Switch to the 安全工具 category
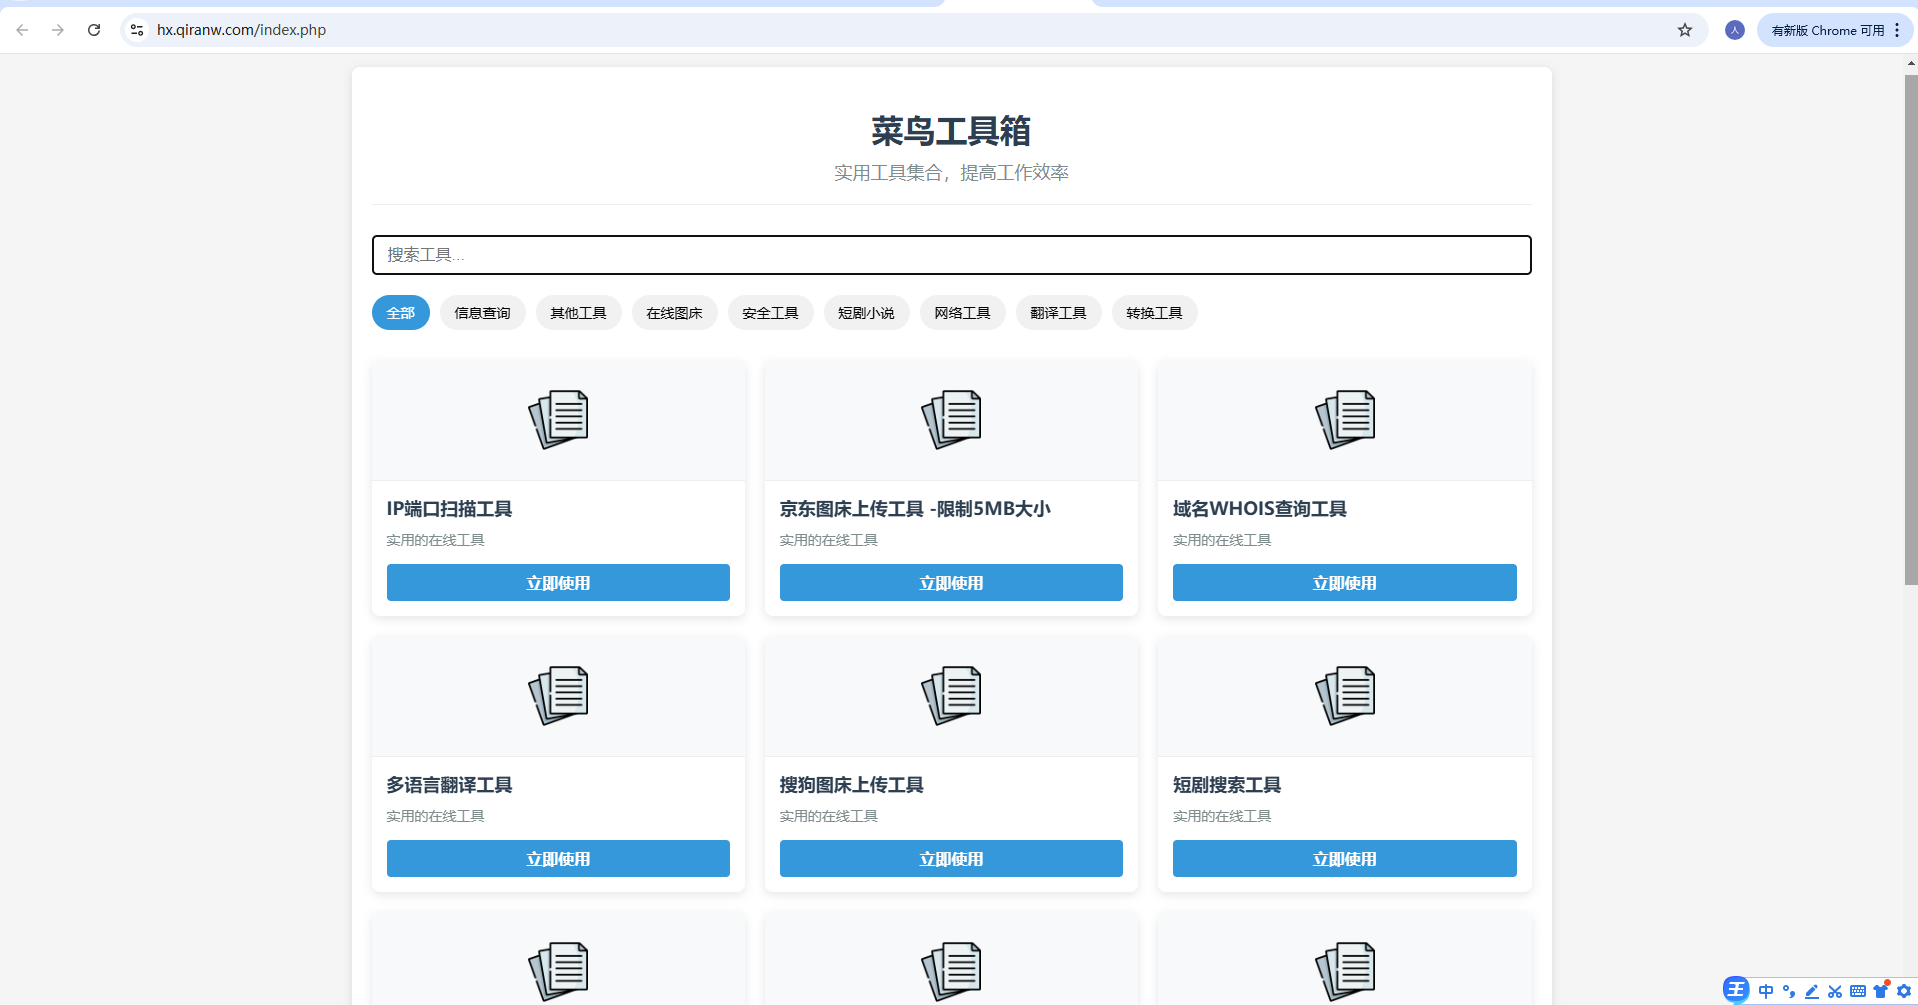This screenshot has height=1005, width=1918. [770, 312]
